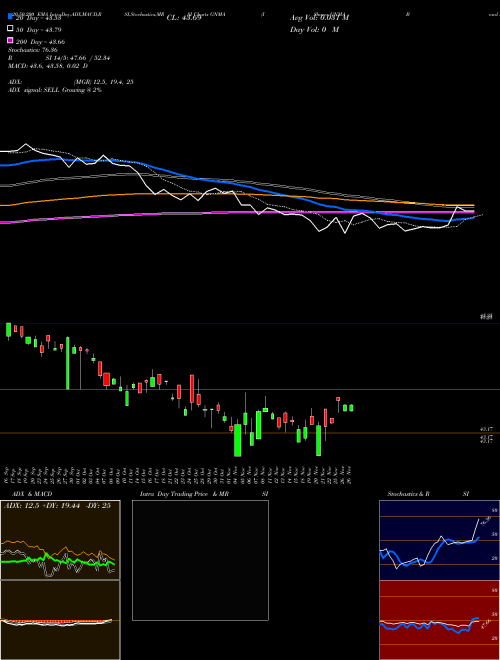Click the magenta 200 Day legend swatch
The width and height of the screenshot is (500, 660).
click(x=11, y=40)
